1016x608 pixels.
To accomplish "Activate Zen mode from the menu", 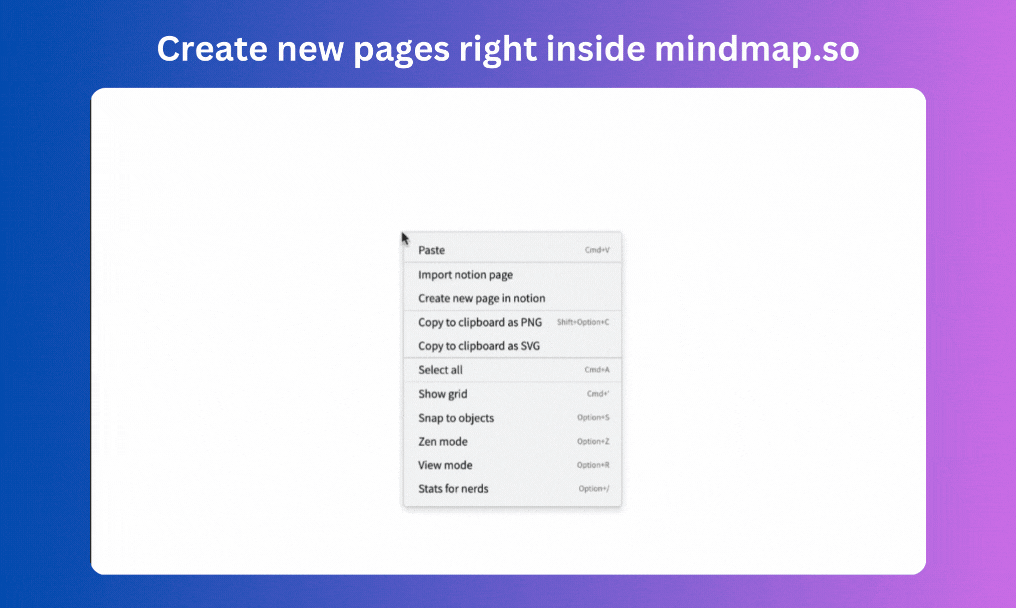I will coord(512,441).
